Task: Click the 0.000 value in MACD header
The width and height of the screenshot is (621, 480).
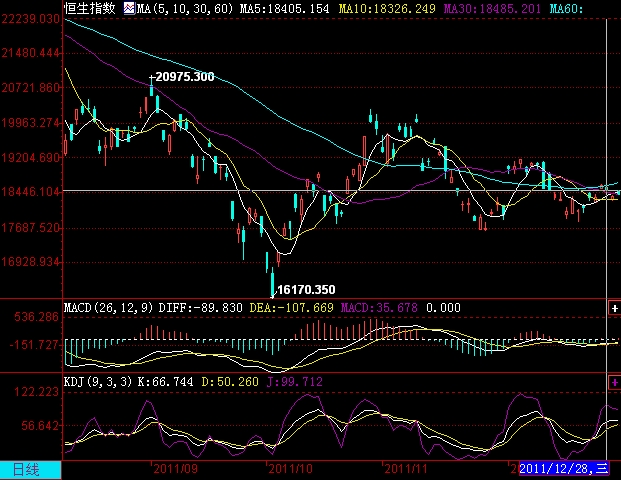Action: [x=443, y=308]
